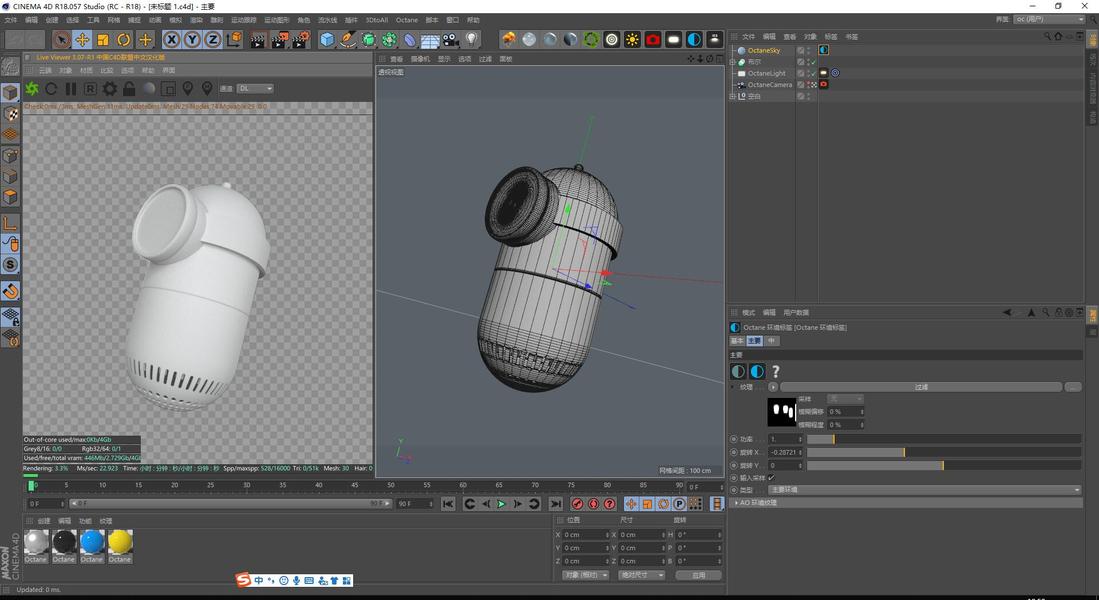
Task: Adjust the 旋转 X slider
Action: (x=943, y=453)
